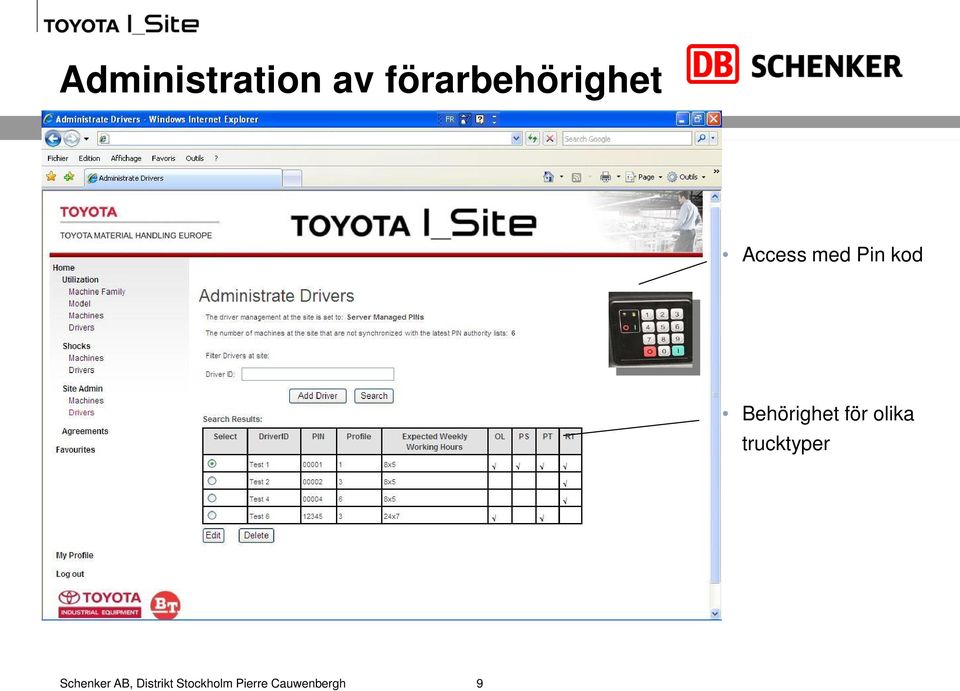Refresh the page using the green arrows icon

coord(533,139)
